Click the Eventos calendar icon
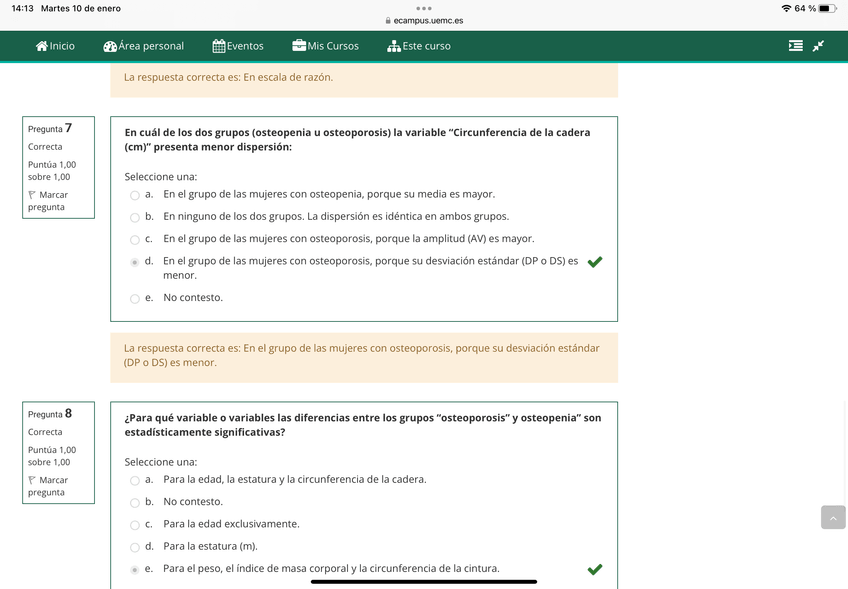The height and width of the screenshot is (589, 848). [x=219, y=46]
